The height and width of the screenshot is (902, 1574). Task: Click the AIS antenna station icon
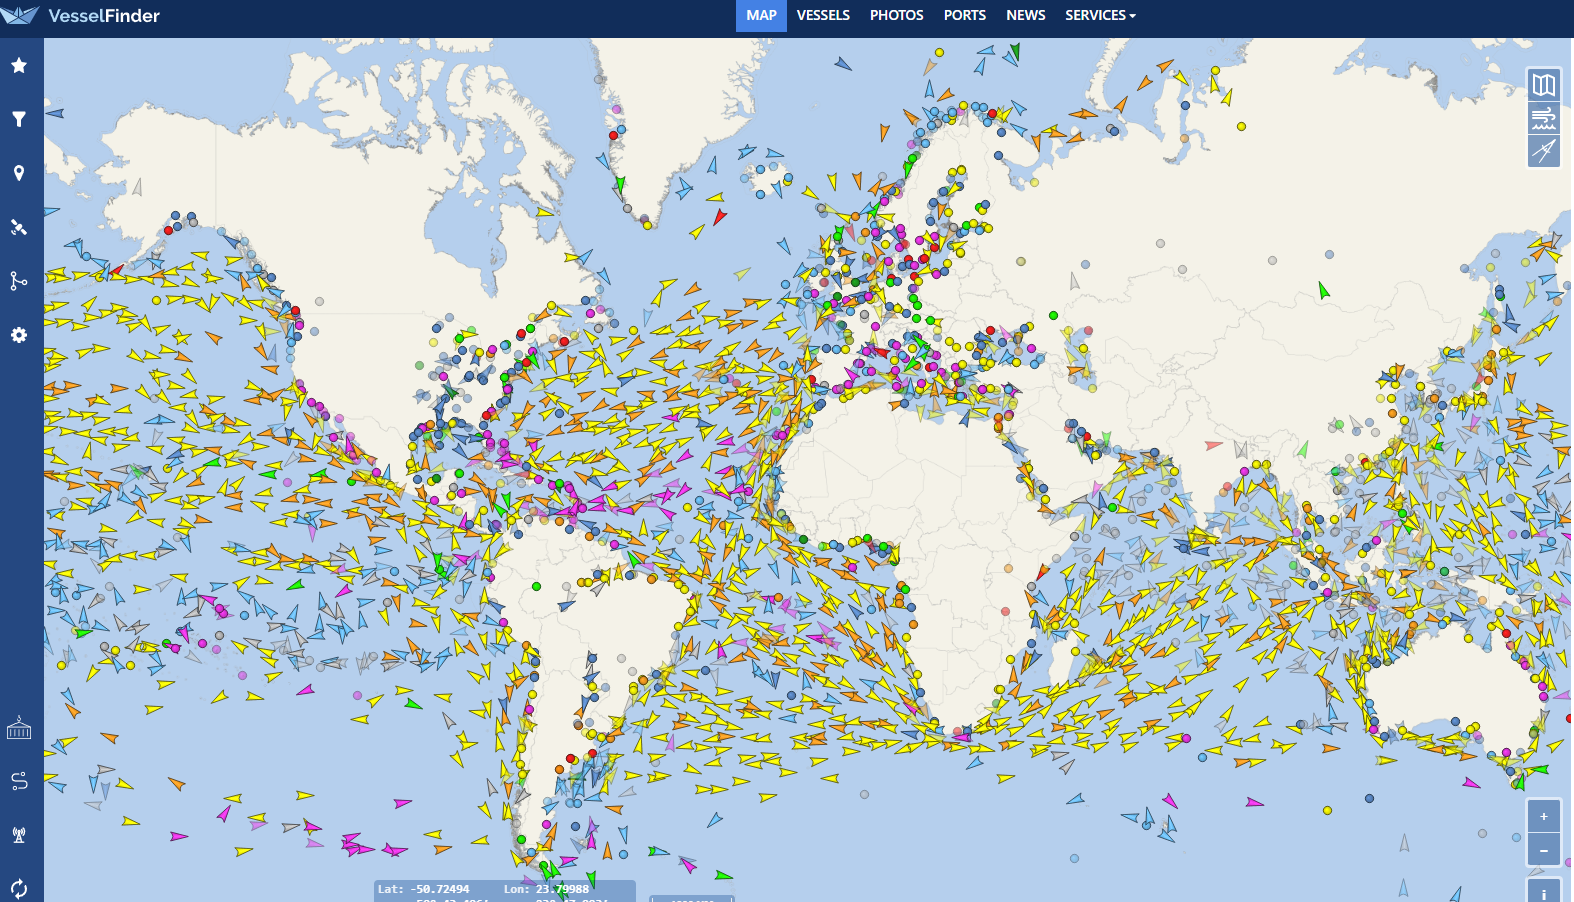19,835
